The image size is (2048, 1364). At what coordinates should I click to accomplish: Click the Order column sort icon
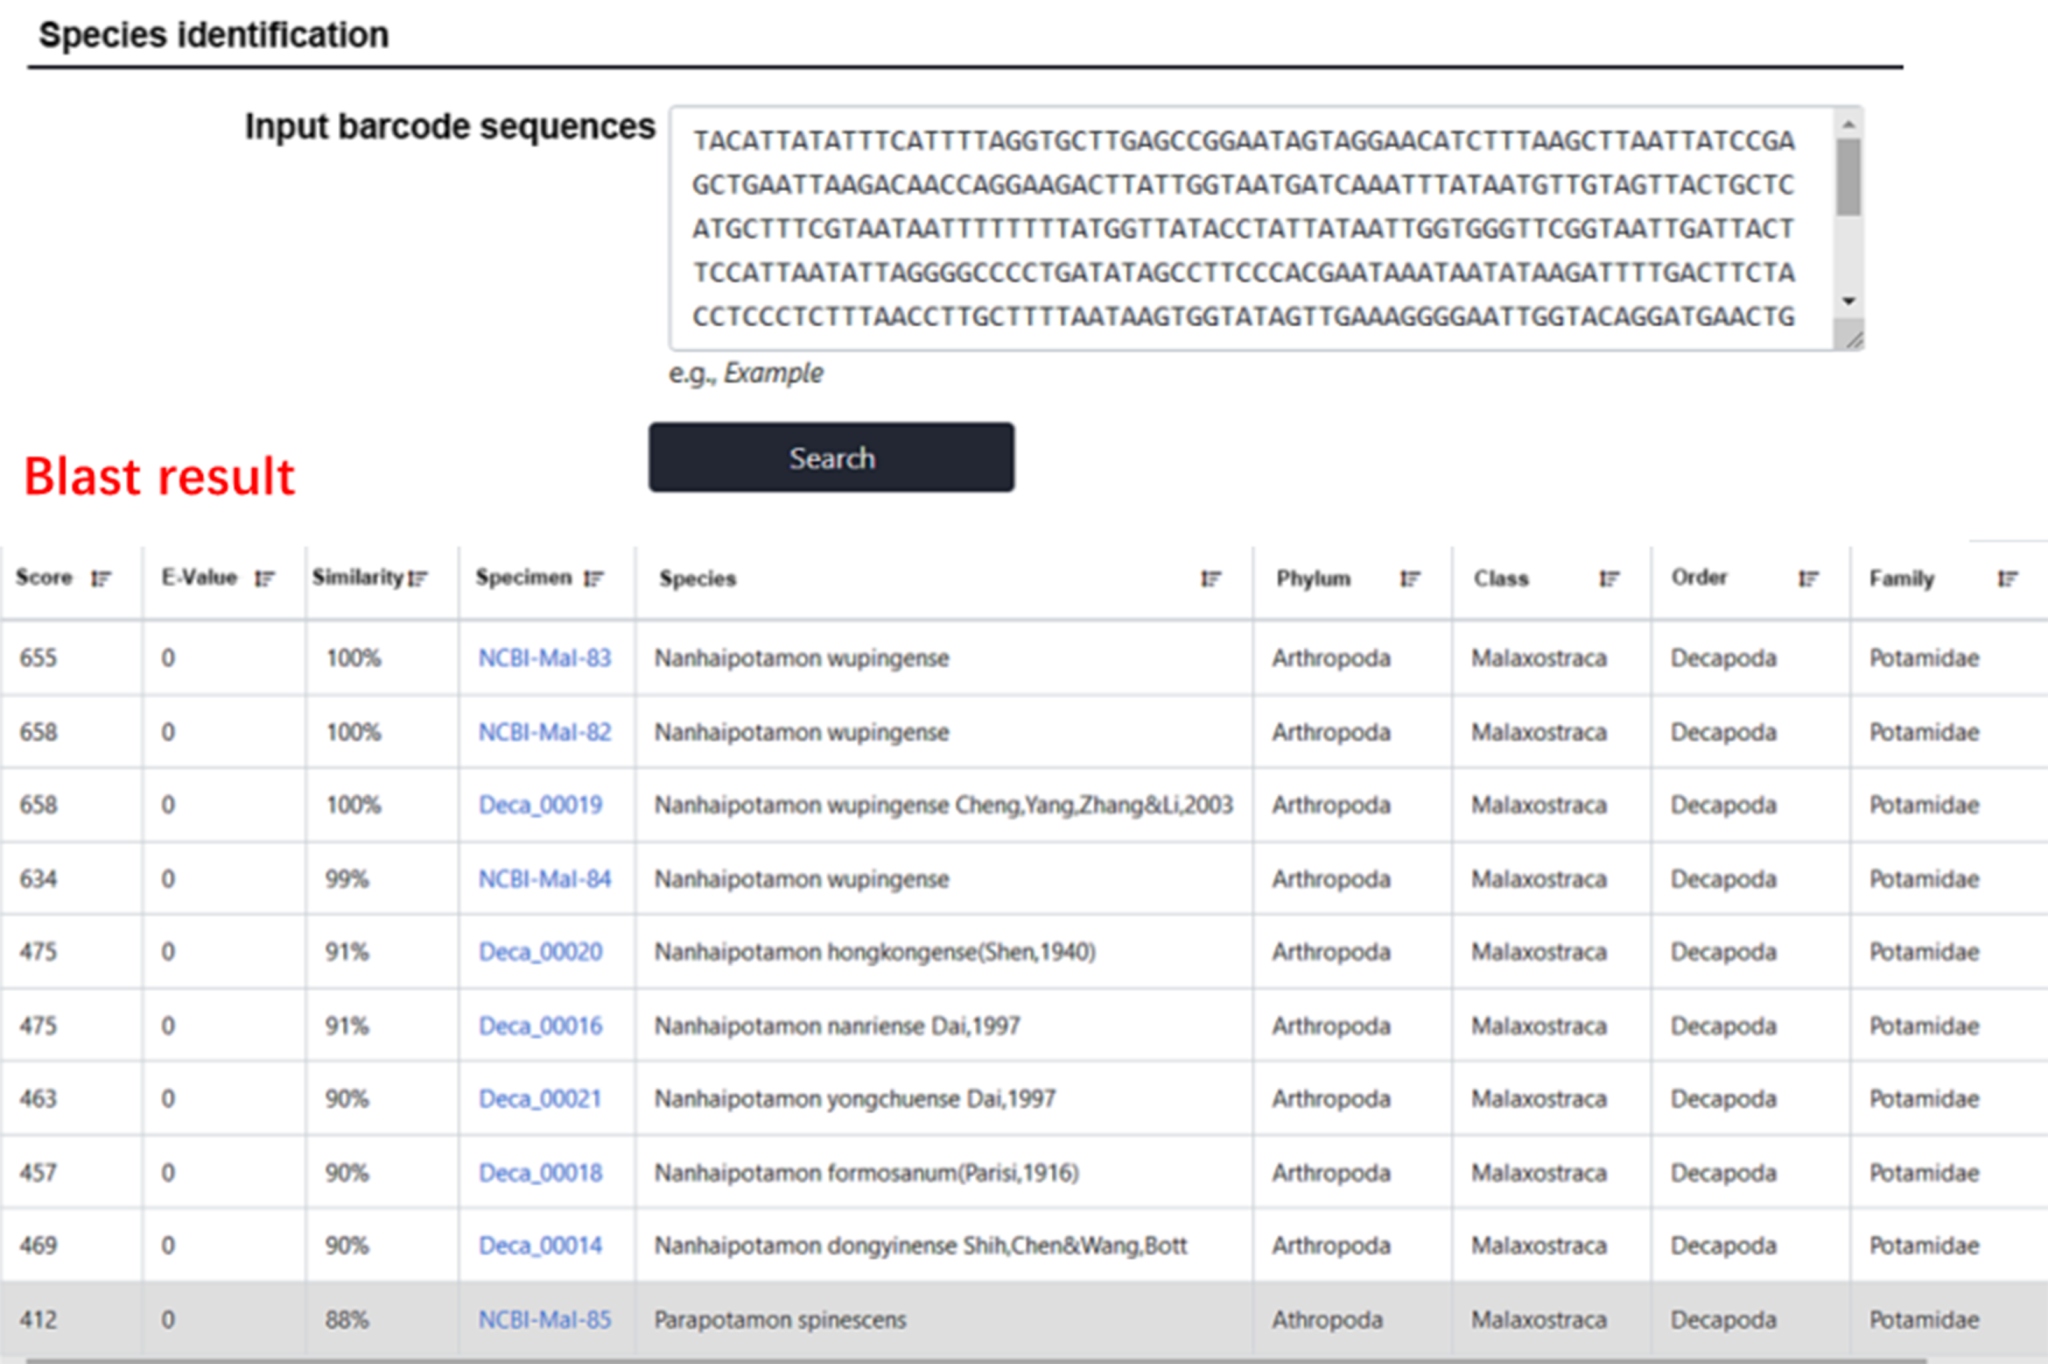pos(1807,579)
